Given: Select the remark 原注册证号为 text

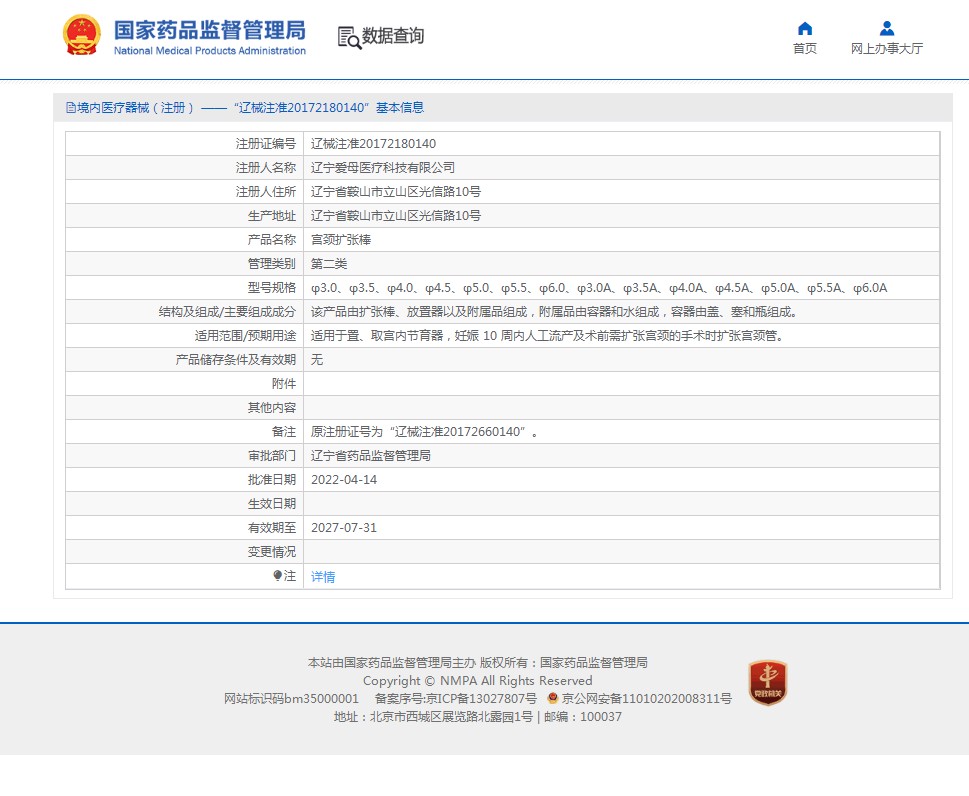Looking at the screenshot, I should [x=425, y=432].
